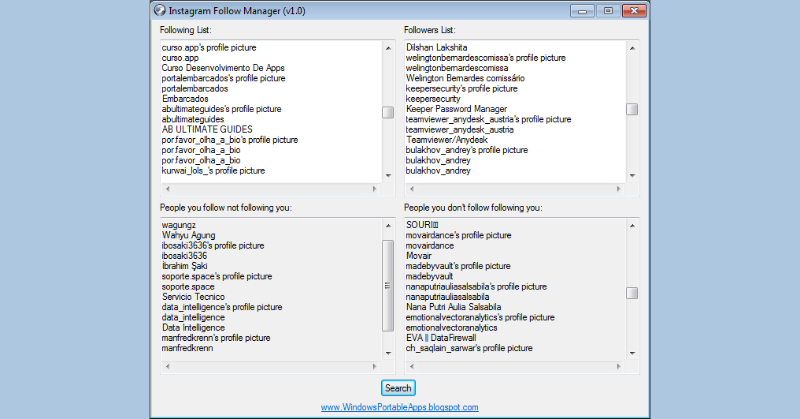
Task: Click the Followers List scroll up arrow
Action: (632, 48)
